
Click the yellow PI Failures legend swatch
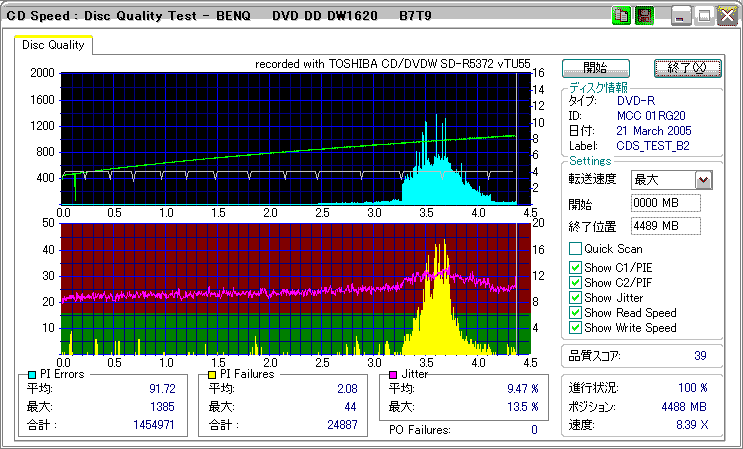point(211,374)
